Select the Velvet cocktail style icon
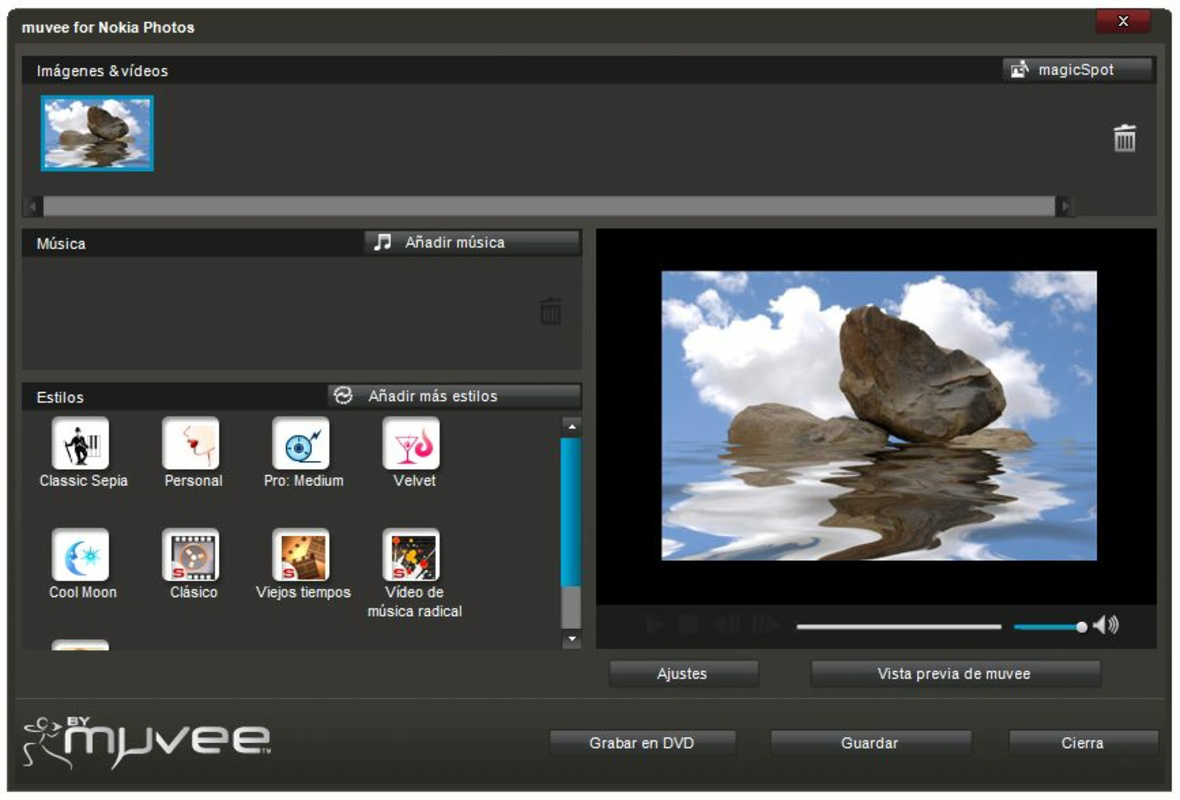 pos(412,443)
